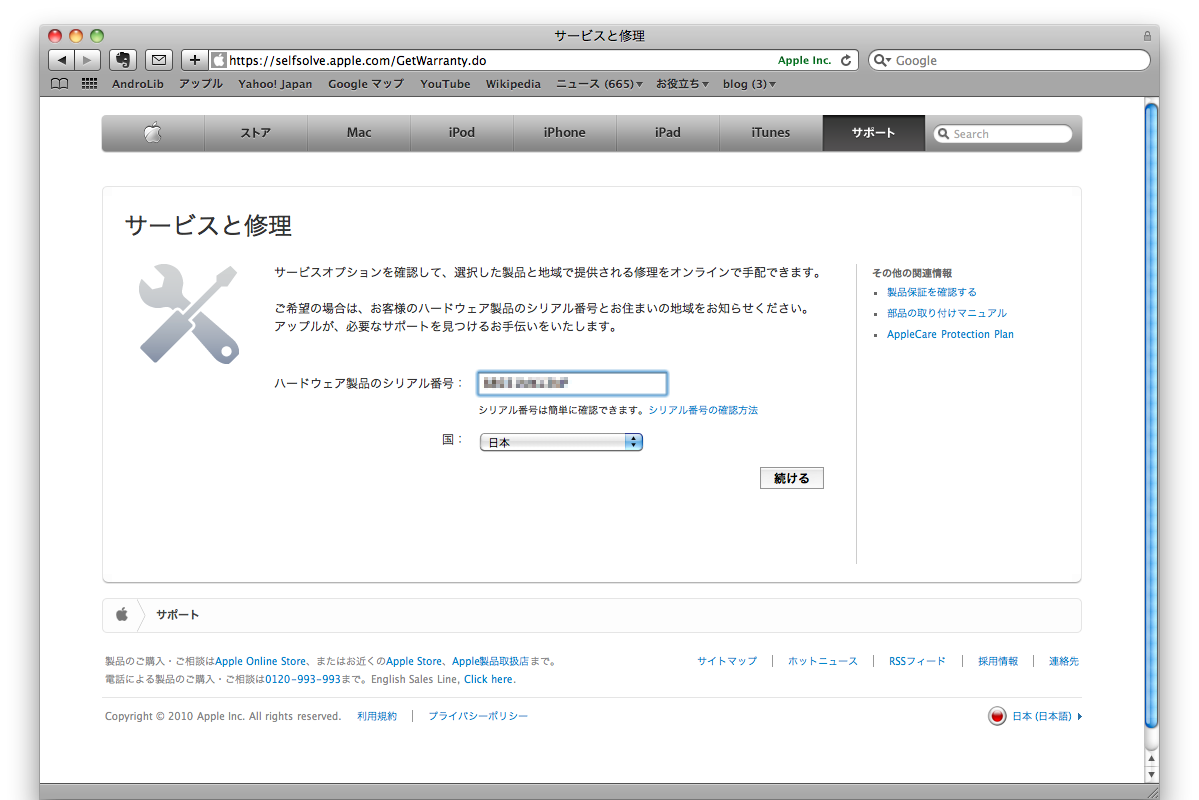Click the site favicon in address bar

(x=219, y=60)
